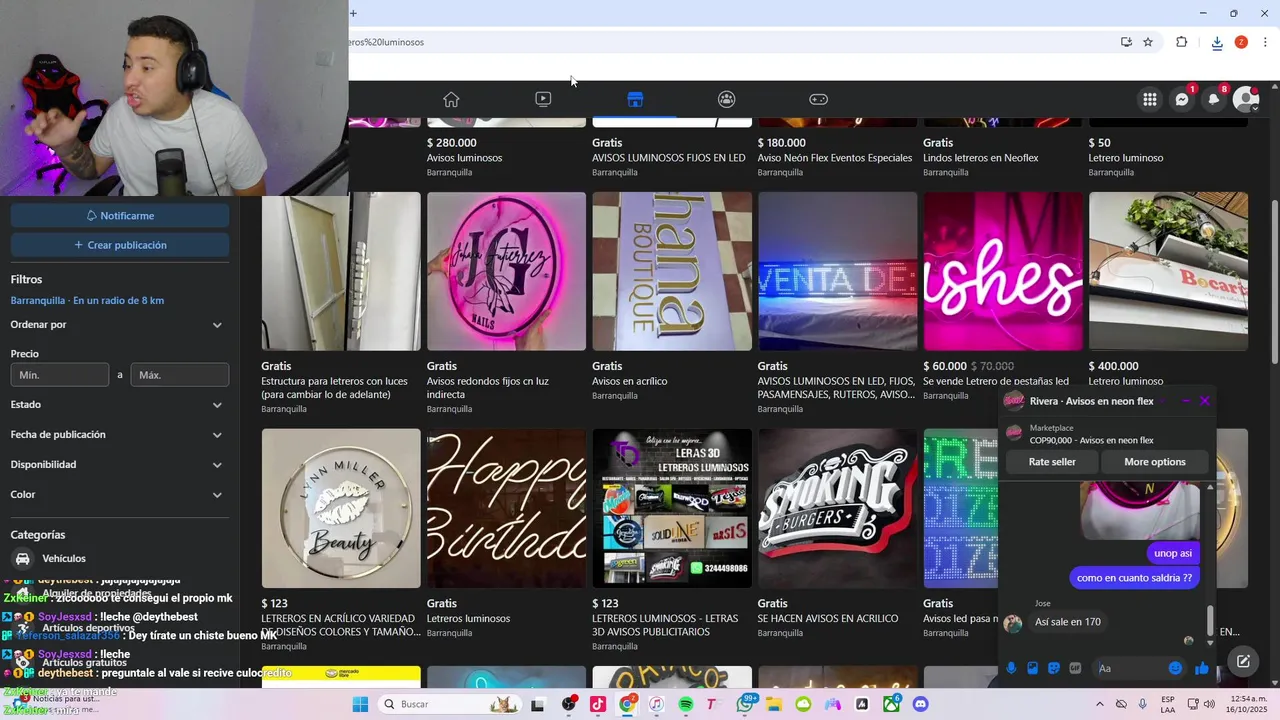Open the account profile picture menu
The width and height of the screenshot is (1280, 720).
click(1246, 99)
